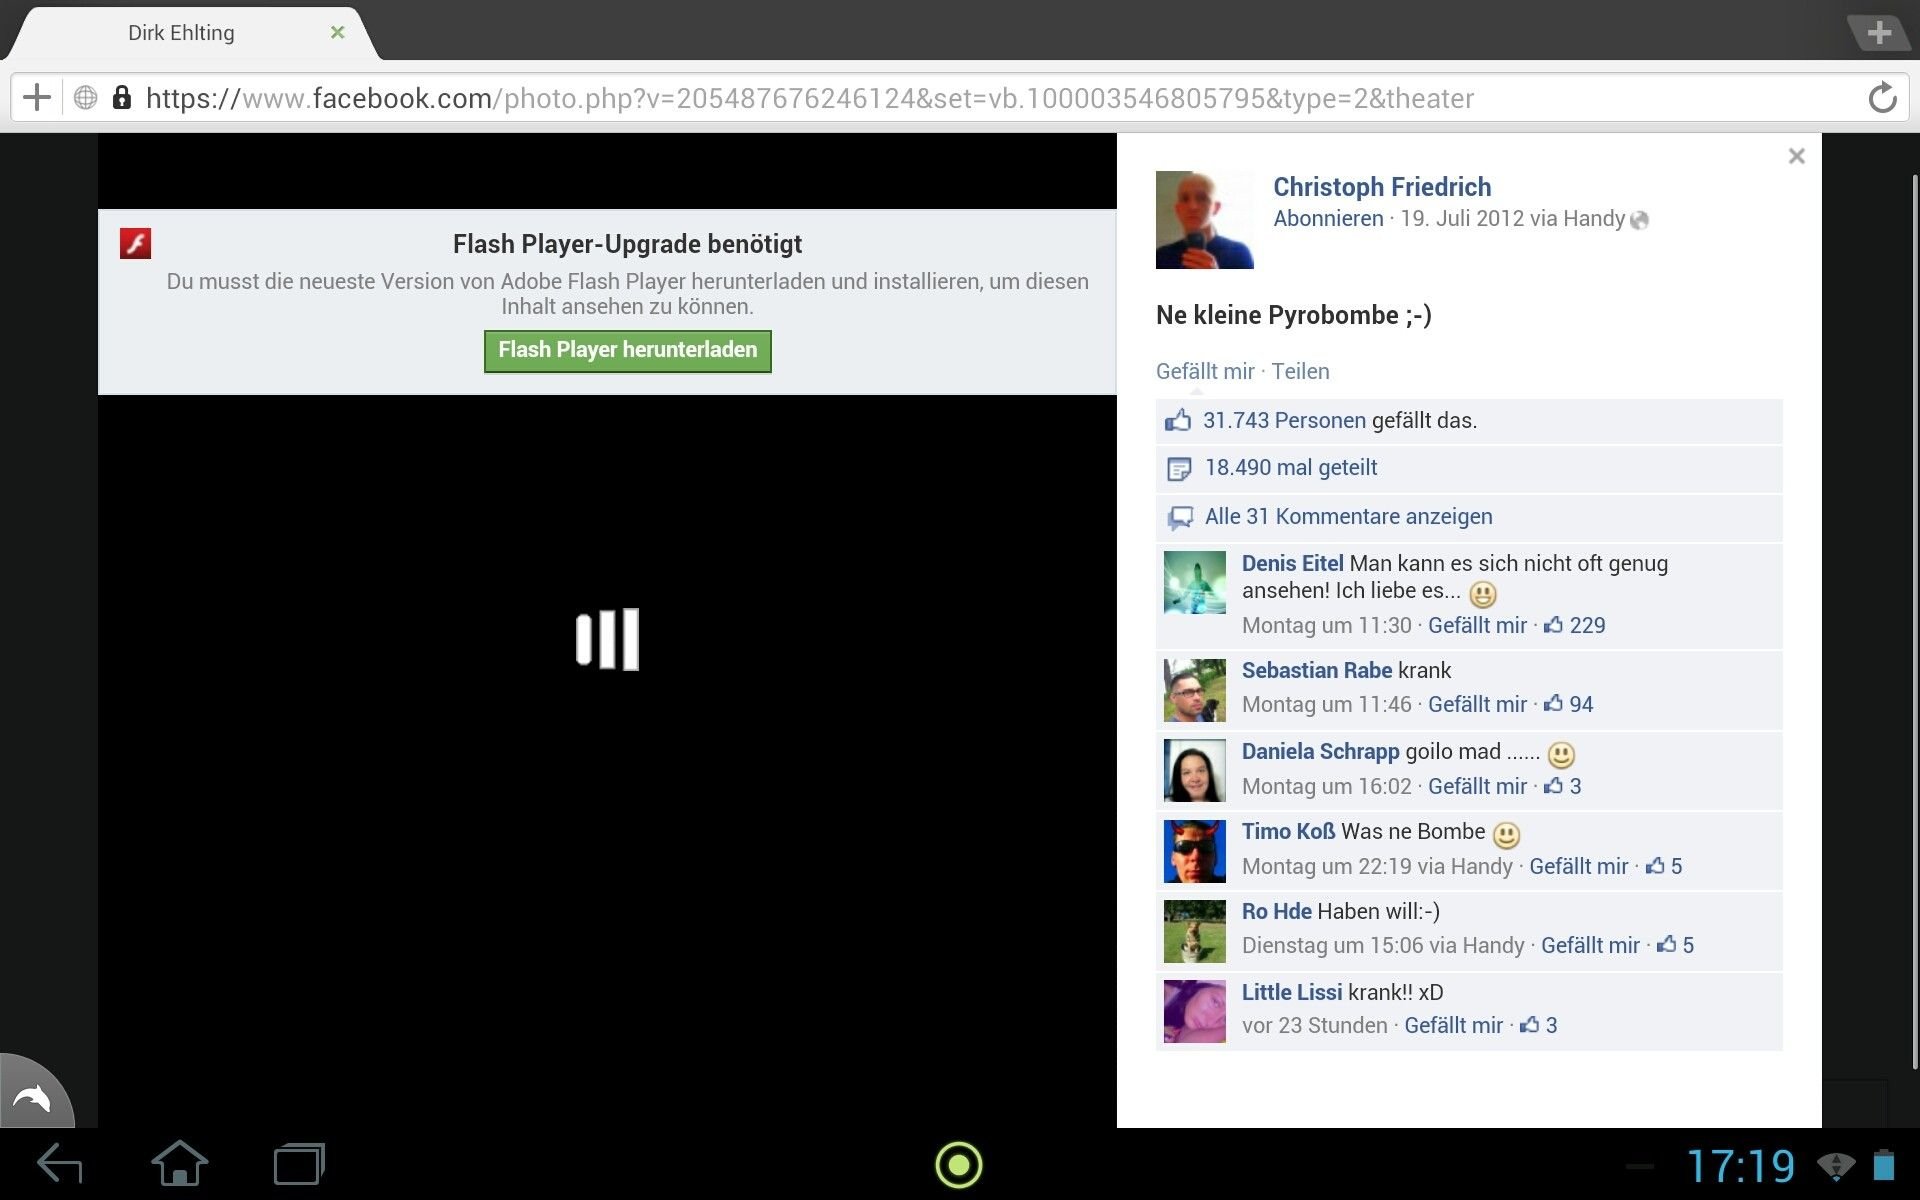Image resolution: width=1920 pixels, height=1200 pixels.
Task: Click the comments speech bubble icon
Action: (x=1180, y=518)
